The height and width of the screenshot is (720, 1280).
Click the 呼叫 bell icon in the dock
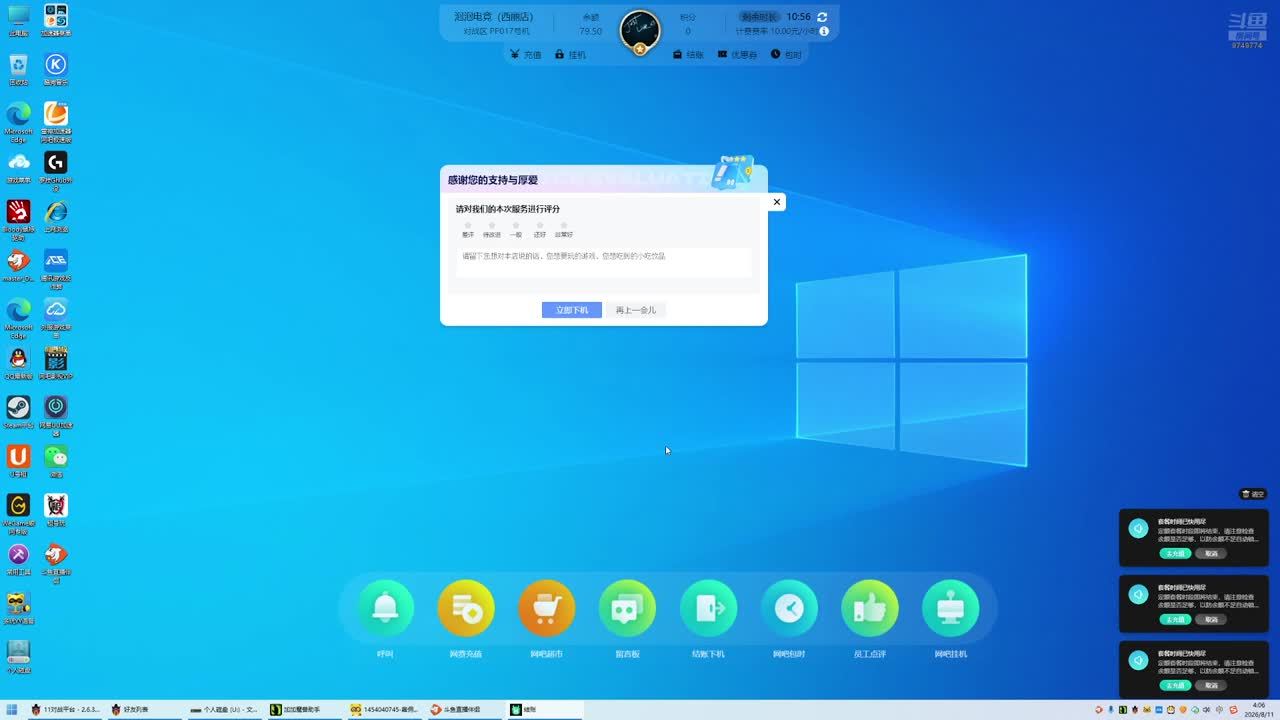385,608
